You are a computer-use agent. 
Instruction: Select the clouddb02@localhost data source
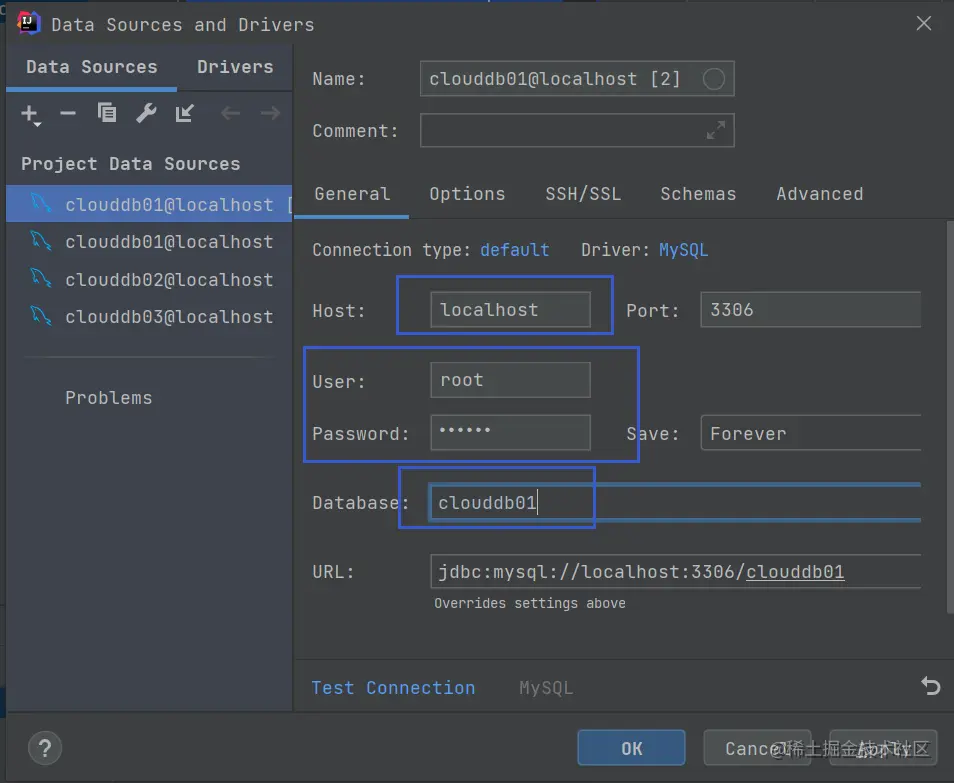click(x=149, y=279)
